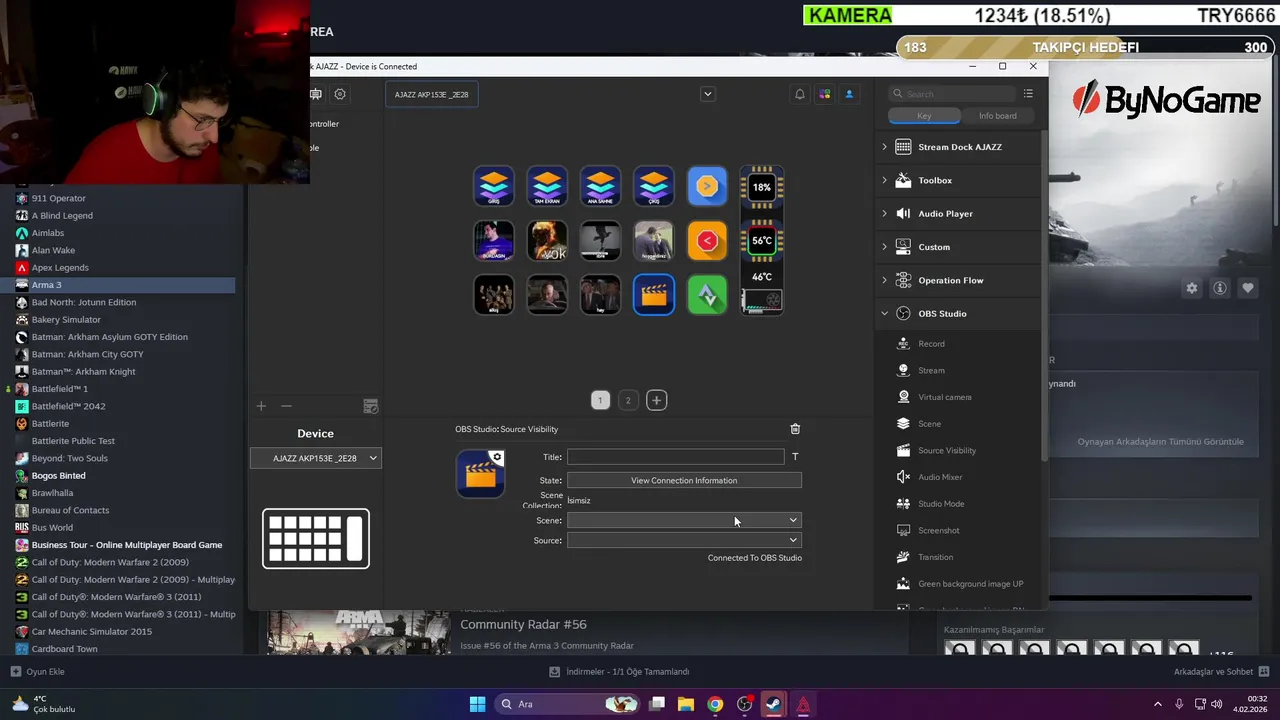Image resolution: width=1280 pixels, height=720 pixels.
Task: Open Stream Dock settings gear
Action: pos(340,94)
